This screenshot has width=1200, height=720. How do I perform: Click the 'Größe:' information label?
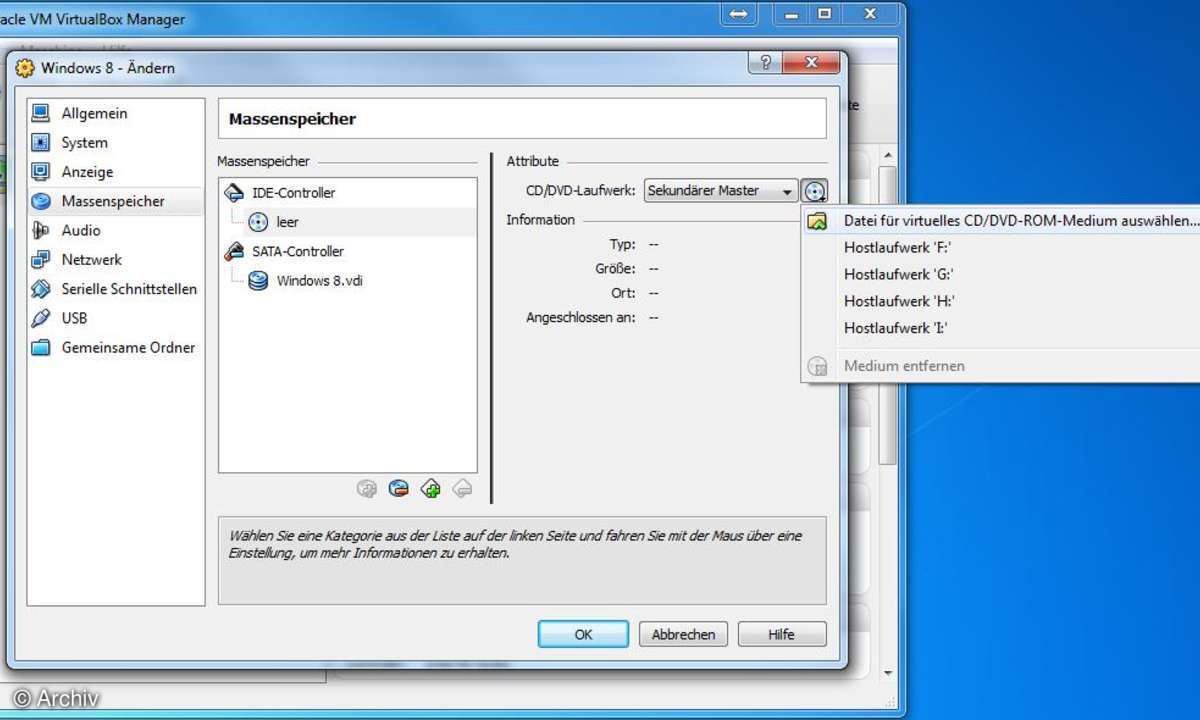click(x=615, y=268)
